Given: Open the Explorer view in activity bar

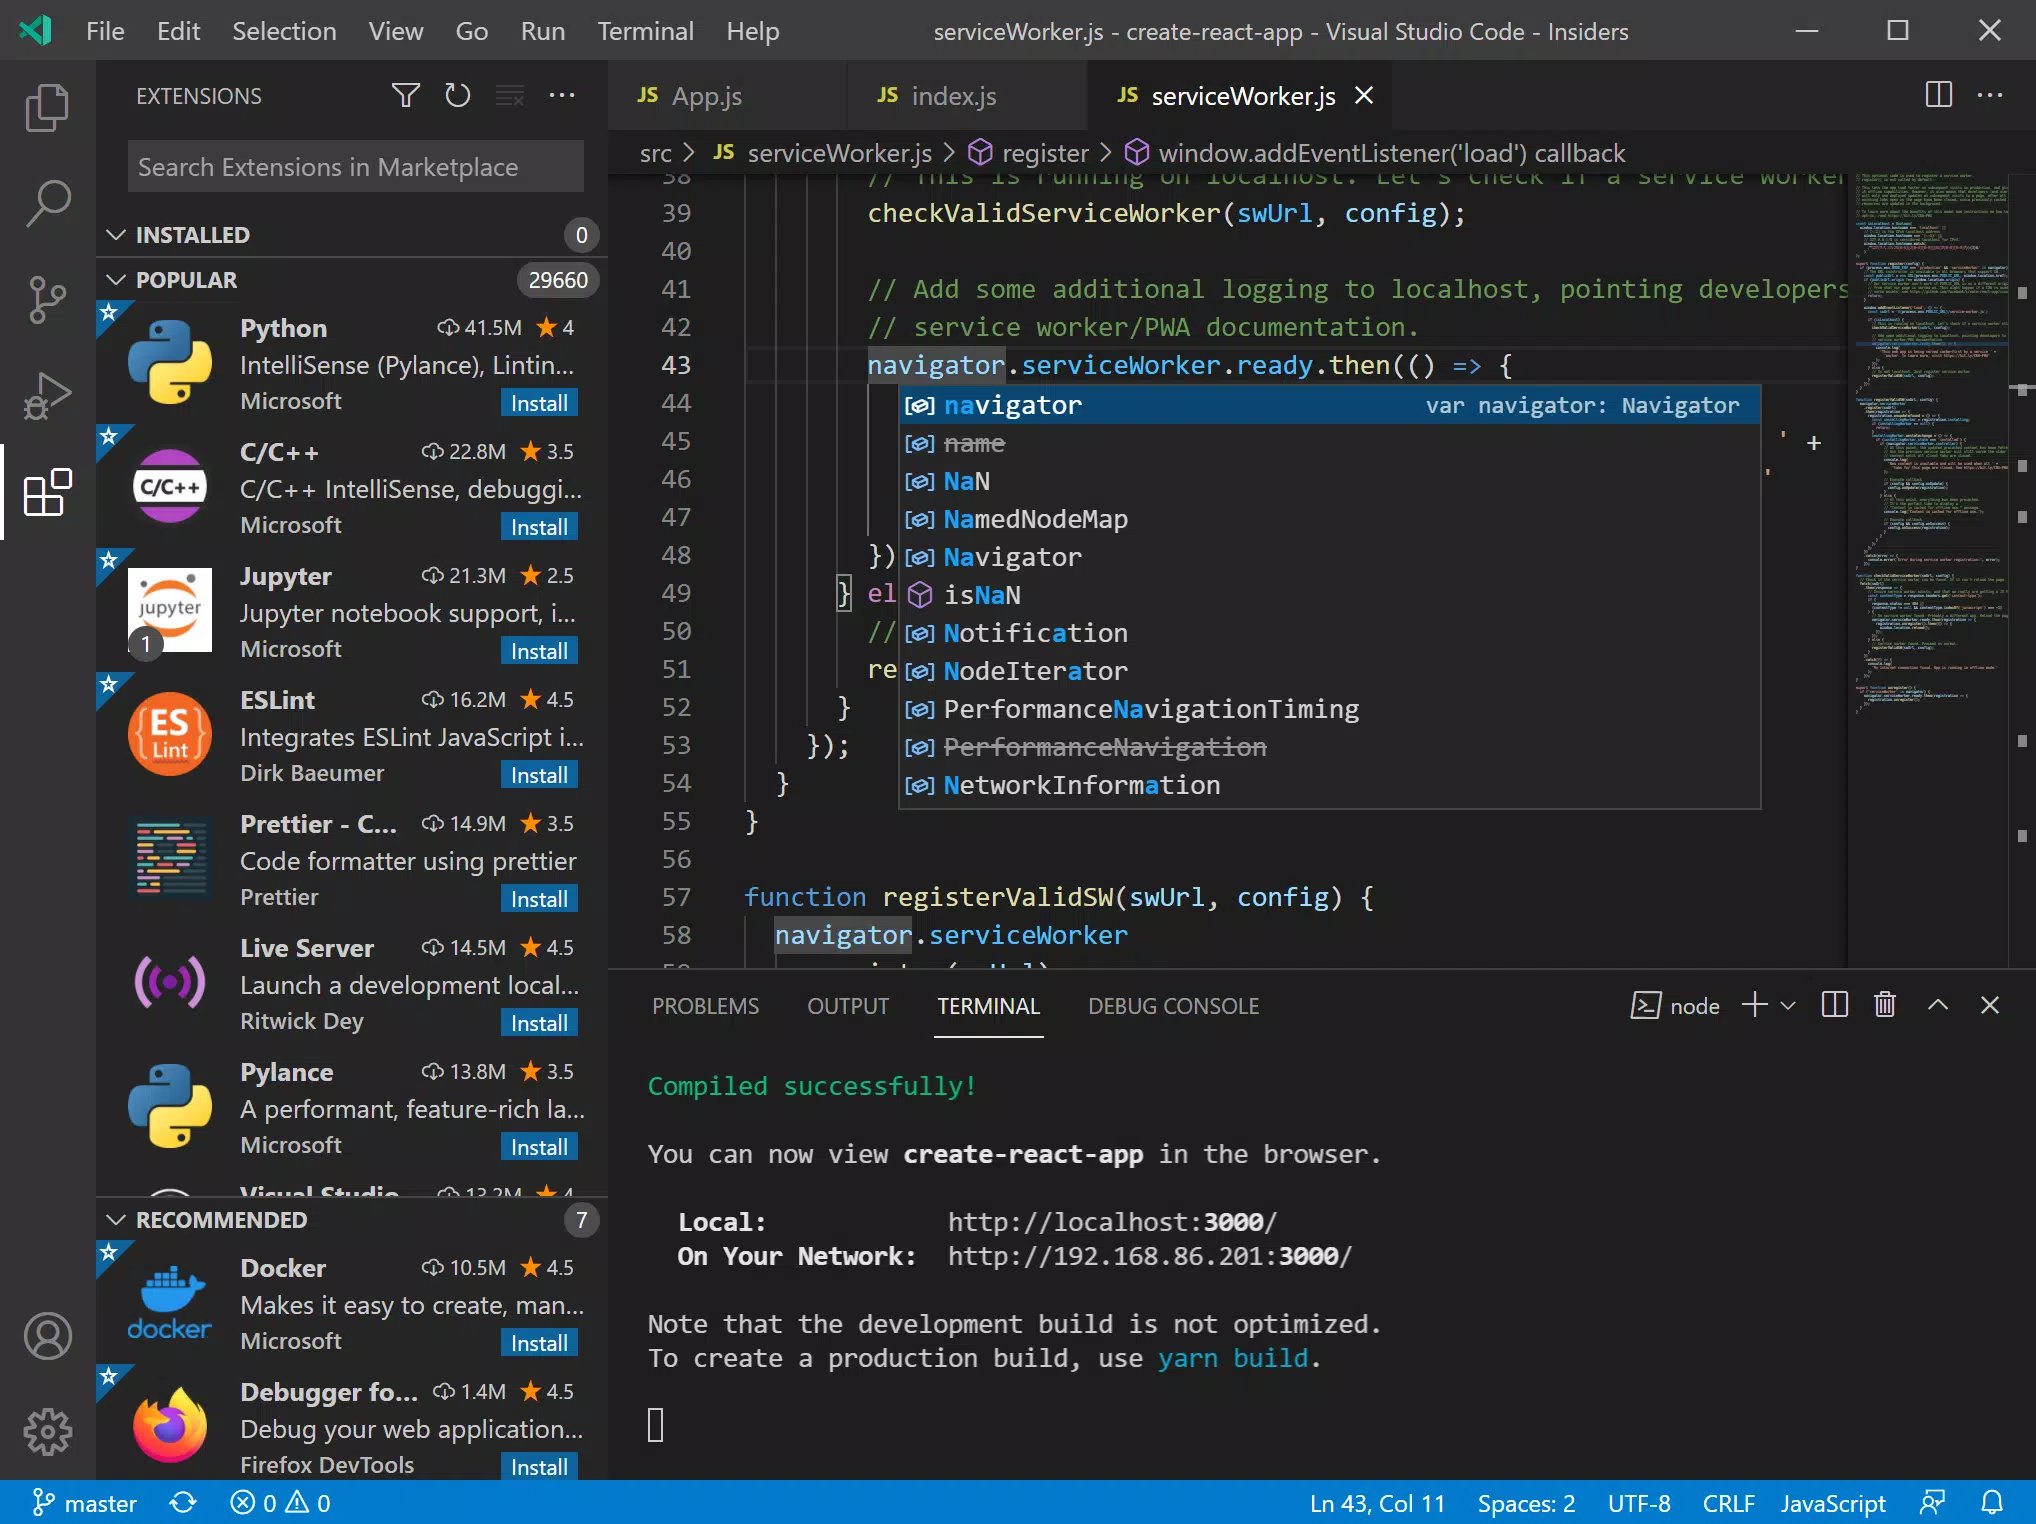Looking at the screenshot, I should [47, 108].
